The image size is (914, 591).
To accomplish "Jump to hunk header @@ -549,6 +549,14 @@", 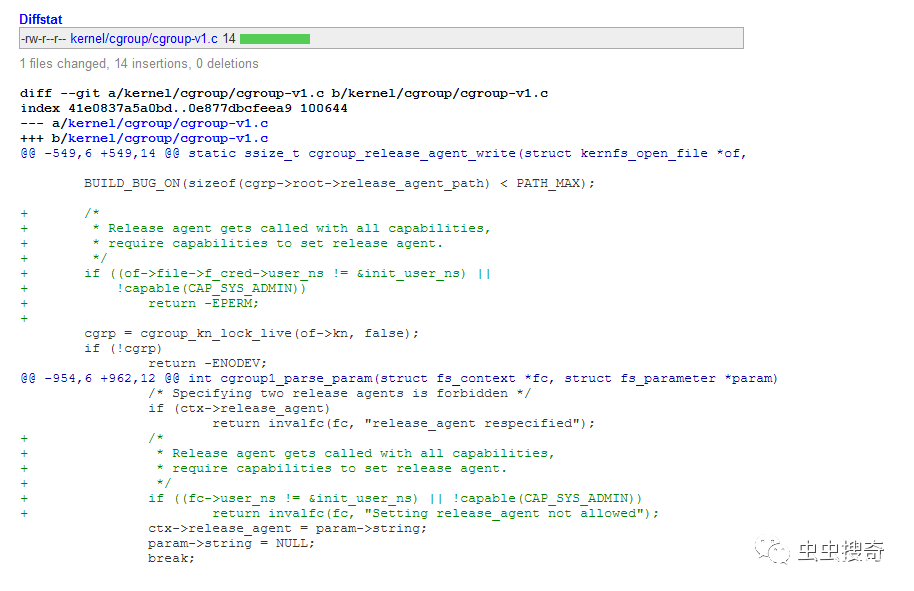I will (x=100, y=153).
